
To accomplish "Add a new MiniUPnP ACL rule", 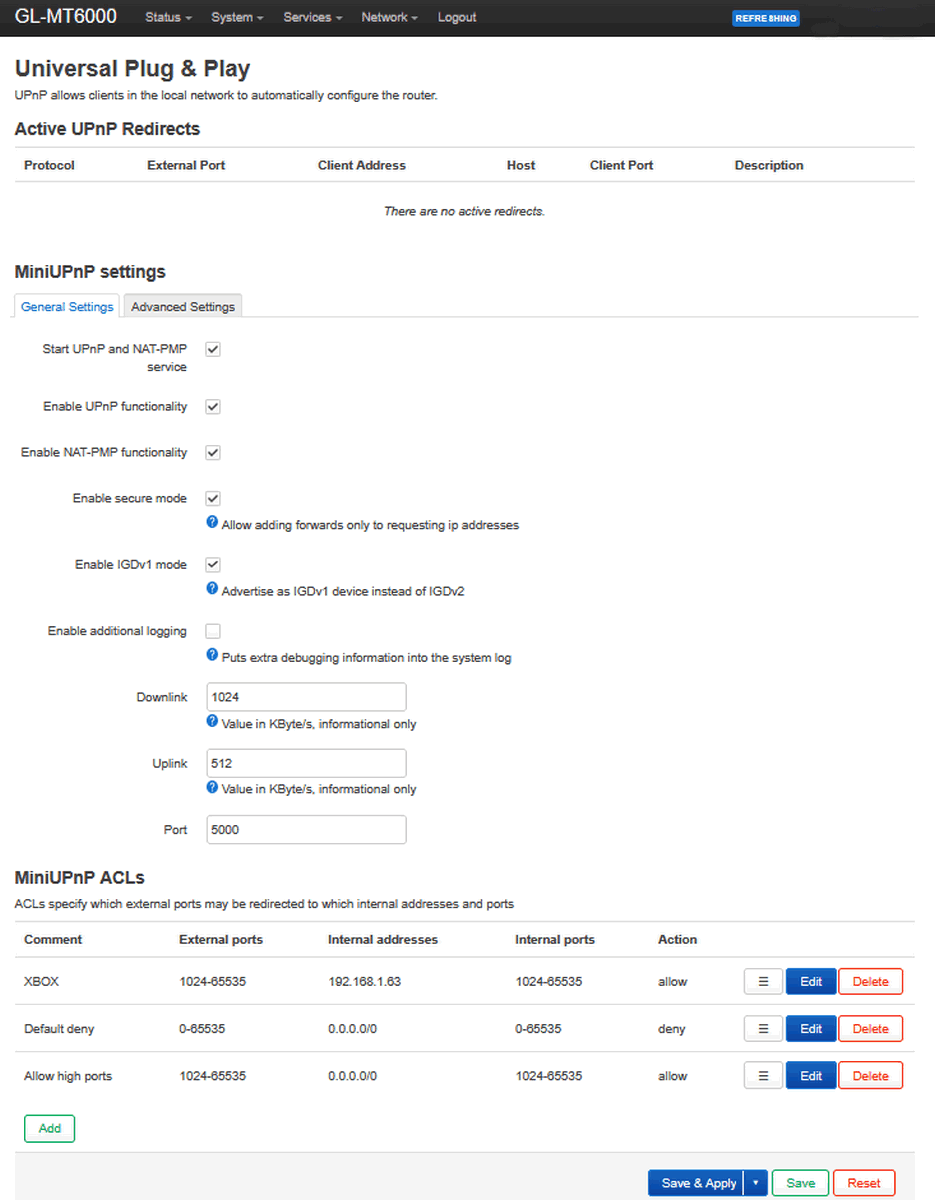I will click(49, 1128).
